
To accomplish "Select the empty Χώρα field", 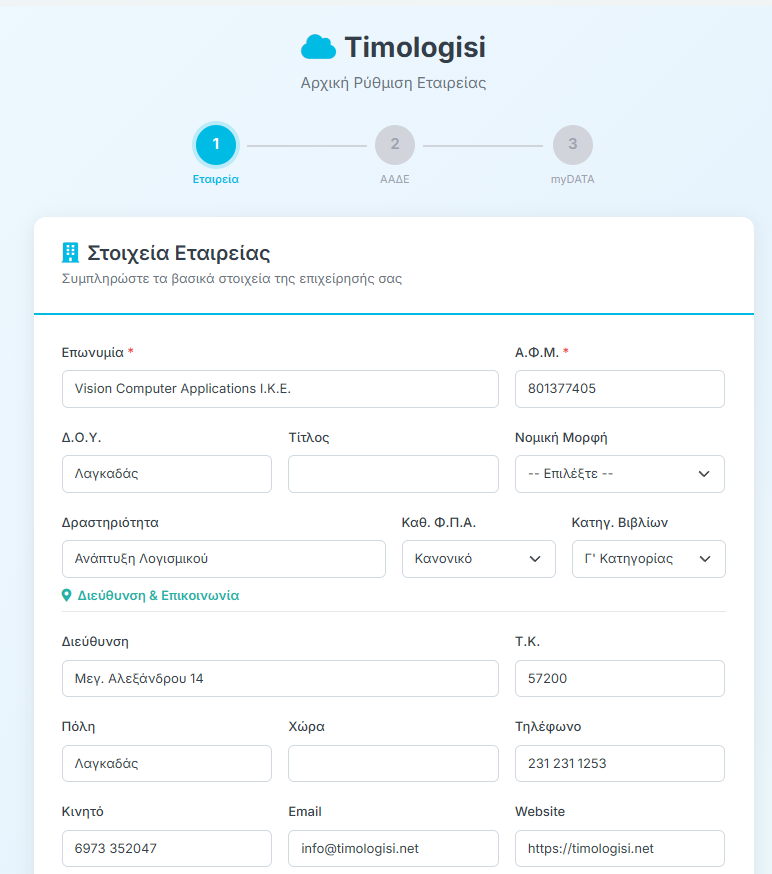I will pyautogui.click(x=393, y=763).
